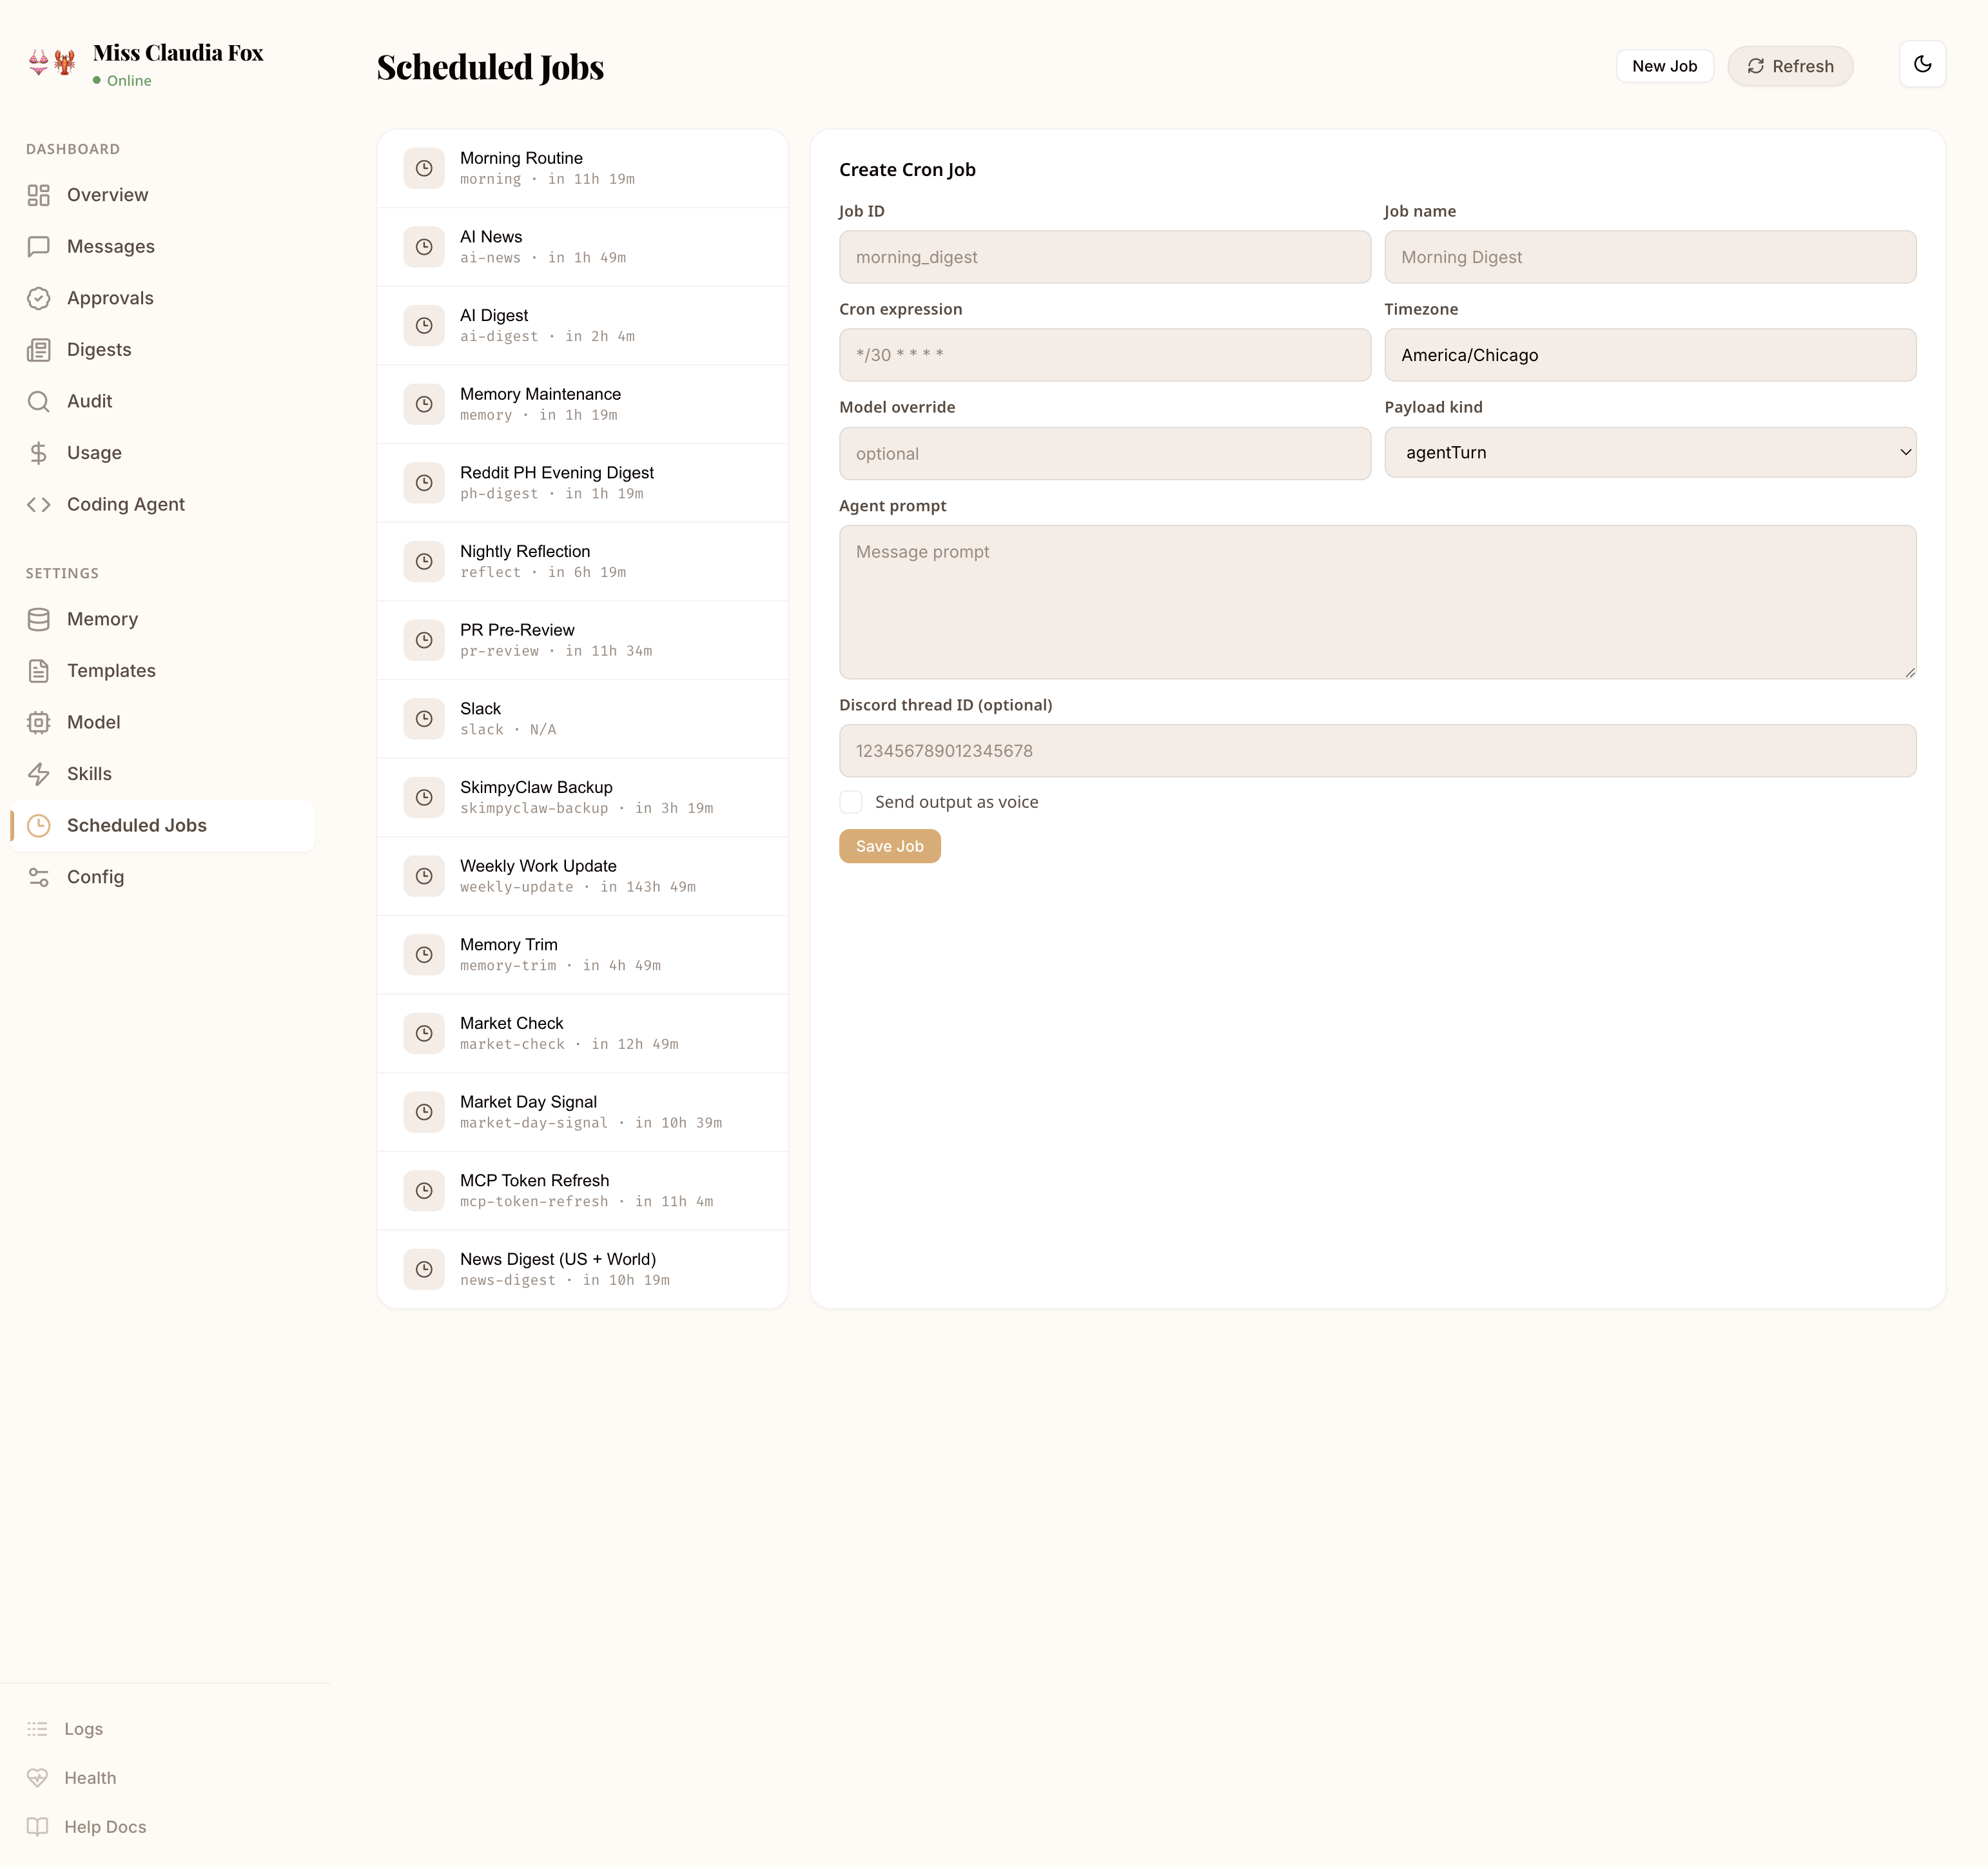Screen dimensions: 1988x1867
Task: Click the Memory database icon
Action: [39, 619]
